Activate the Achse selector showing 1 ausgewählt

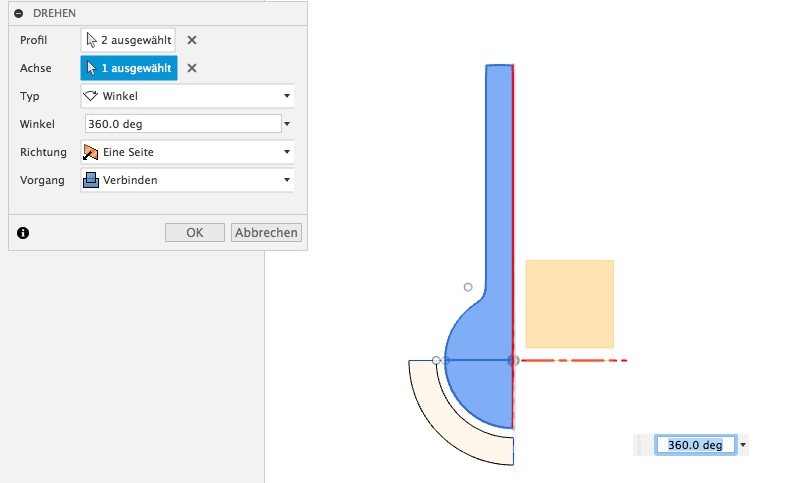click(129, 68)
